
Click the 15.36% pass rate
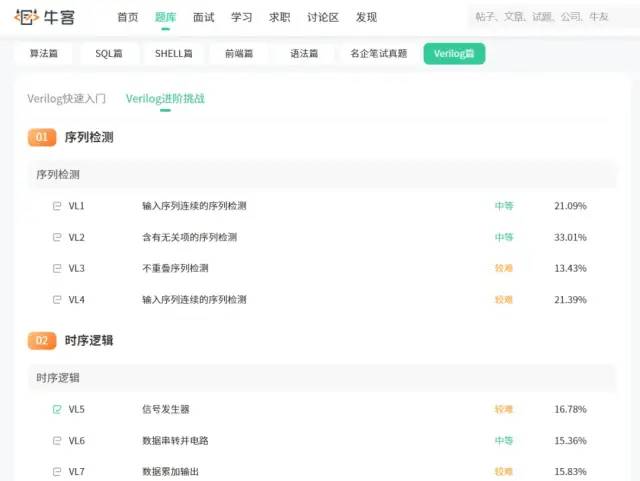click(x=570, y=441)
